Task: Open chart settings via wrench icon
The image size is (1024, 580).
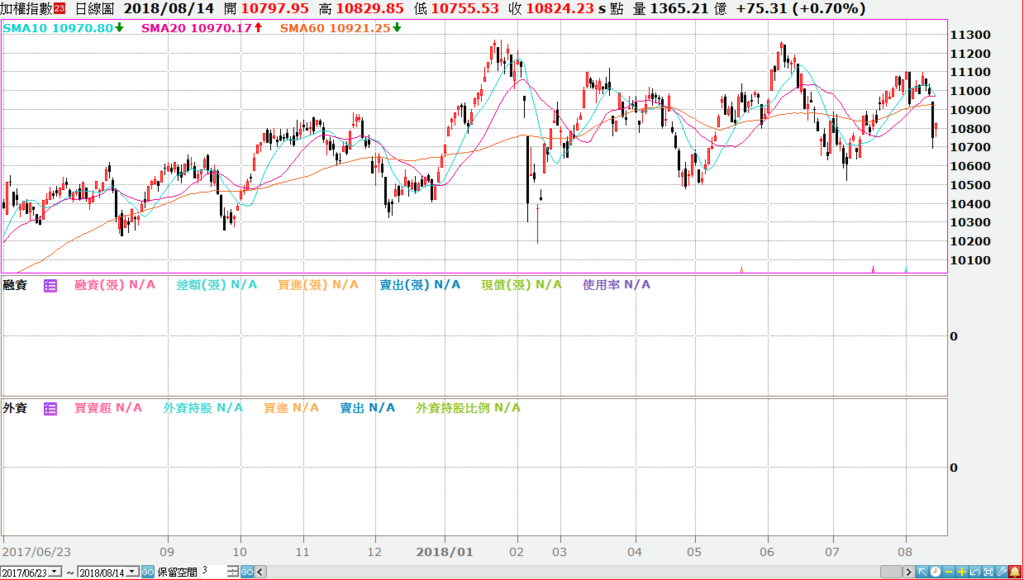Action: coord(1002,572)
